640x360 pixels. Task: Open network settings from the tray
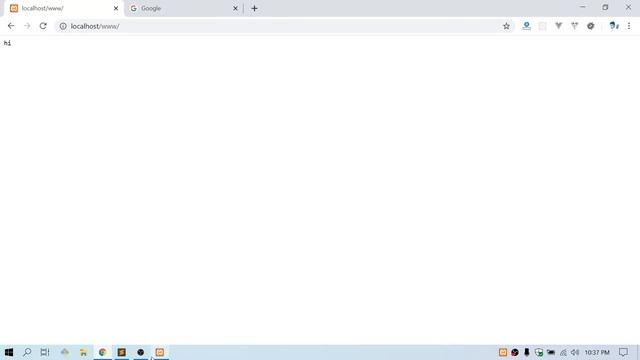click(x=563, y=352)
